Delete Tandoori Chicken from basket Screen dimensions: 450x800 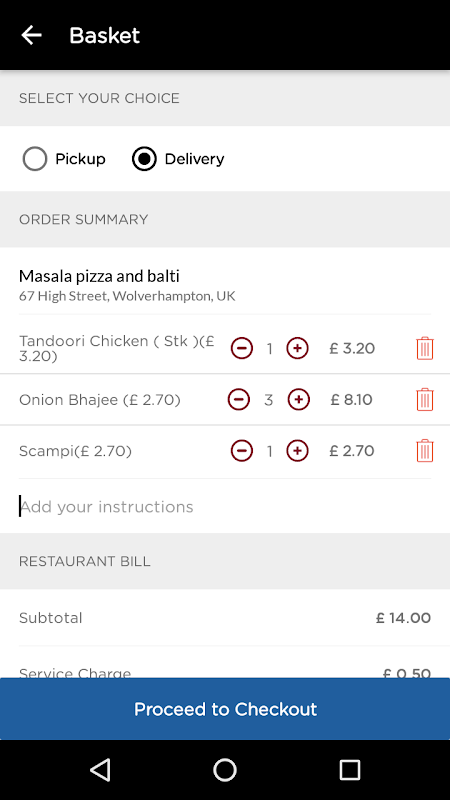coord(425,348)
